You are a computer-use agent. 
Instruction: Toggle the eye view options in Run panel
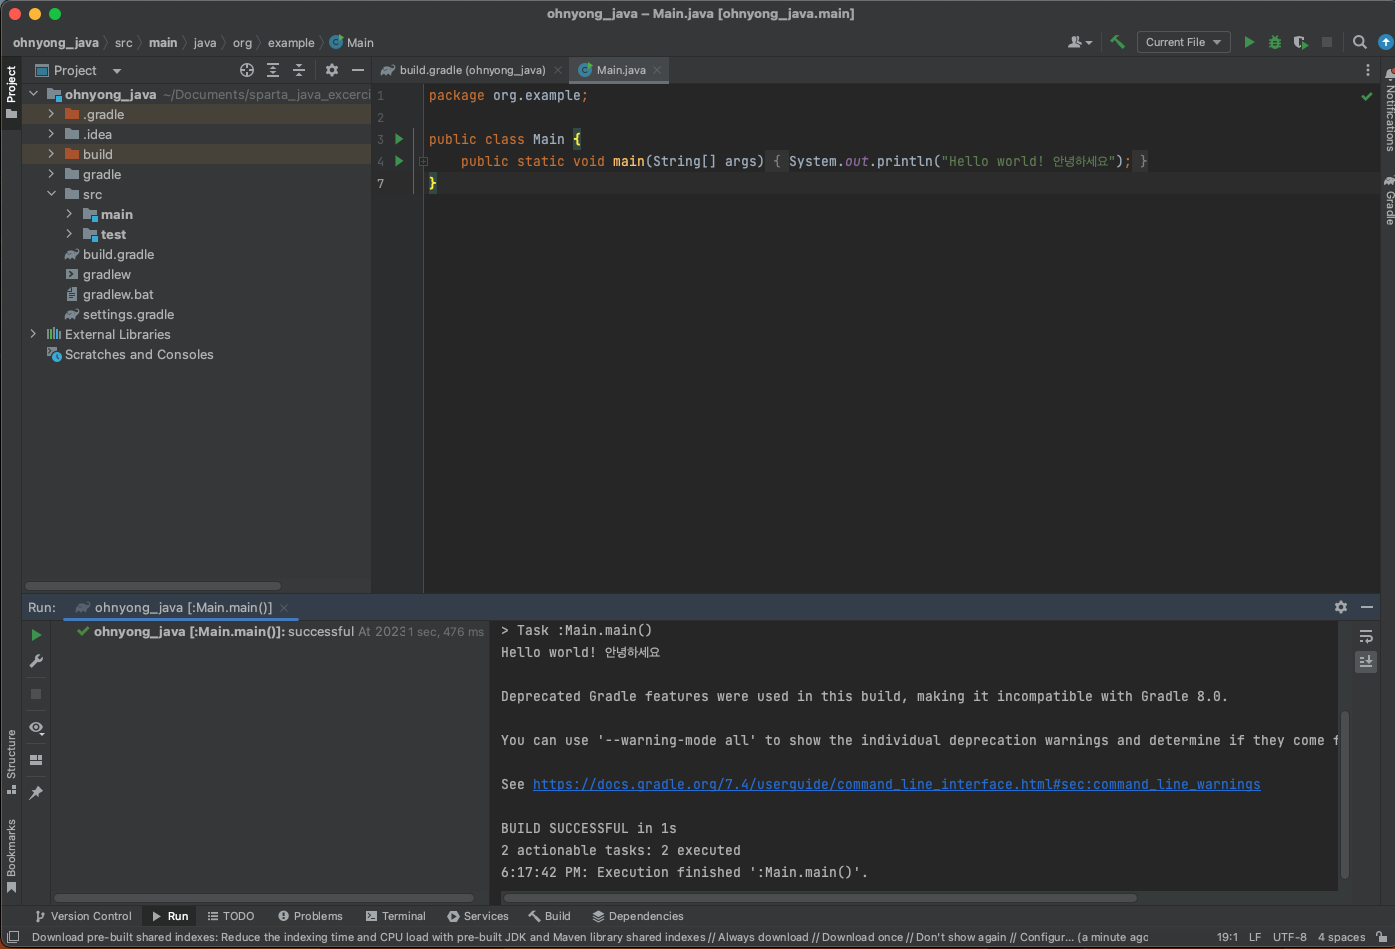coord(36,728)
